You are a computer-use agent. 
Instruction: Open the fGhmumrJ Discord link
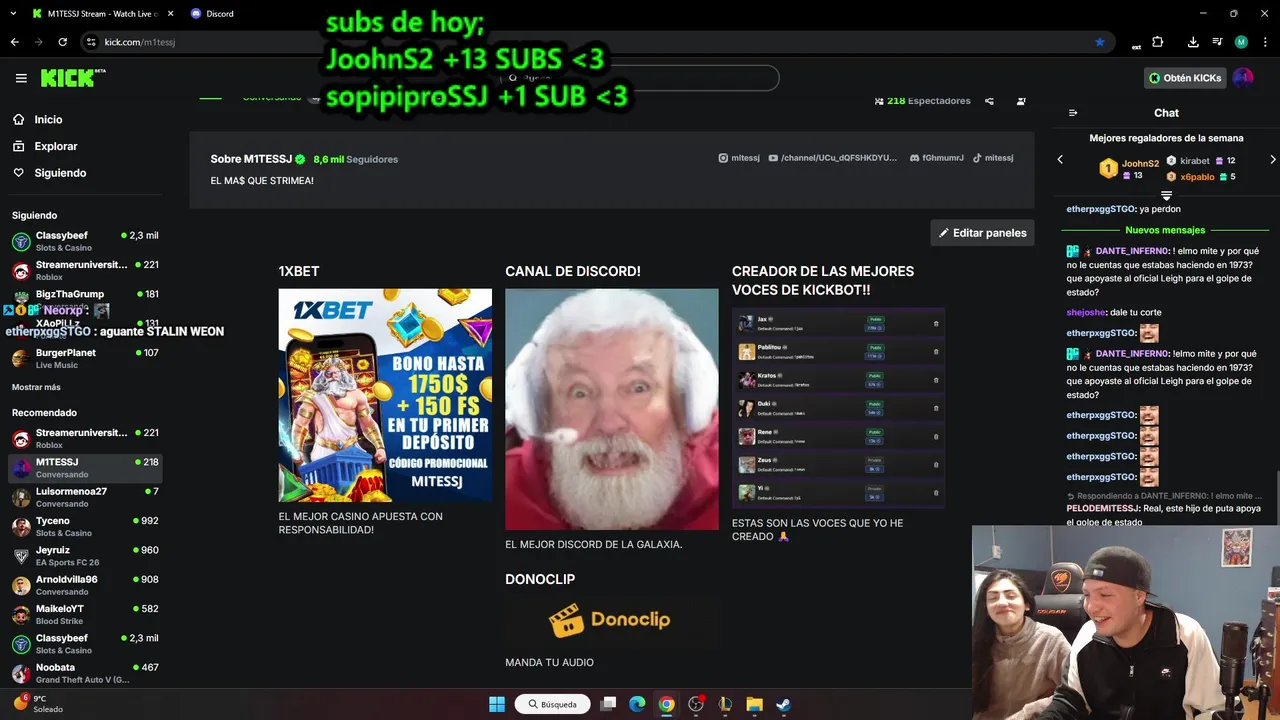point(937,158)
